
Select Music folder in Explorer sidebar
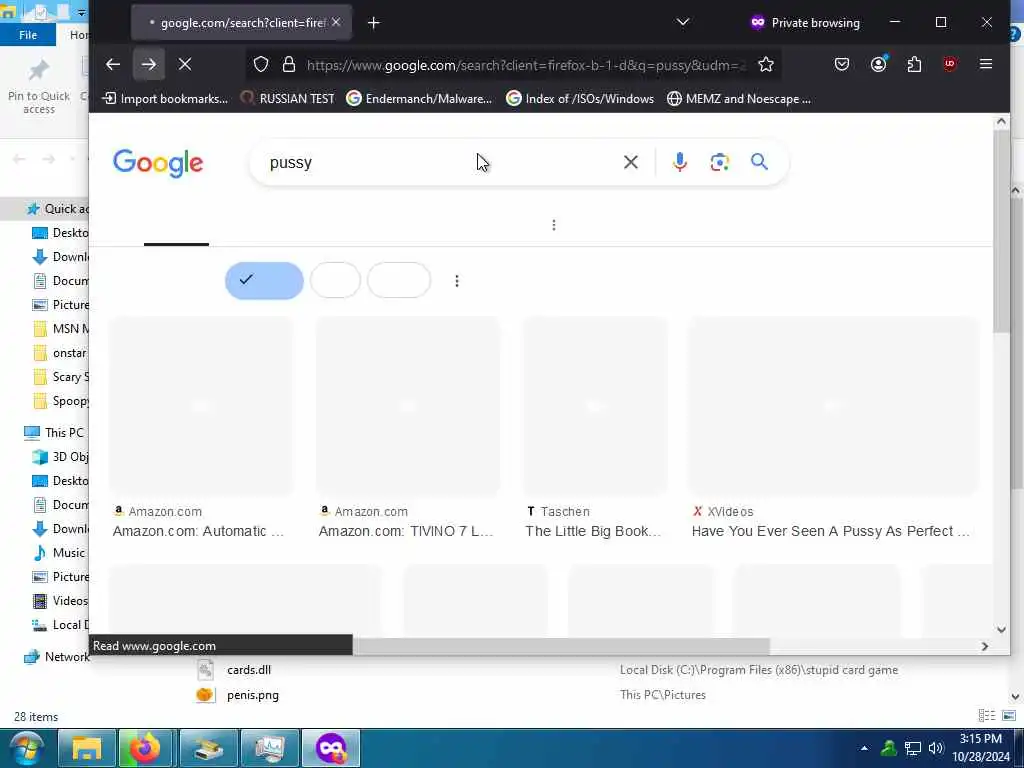[59, 552]
